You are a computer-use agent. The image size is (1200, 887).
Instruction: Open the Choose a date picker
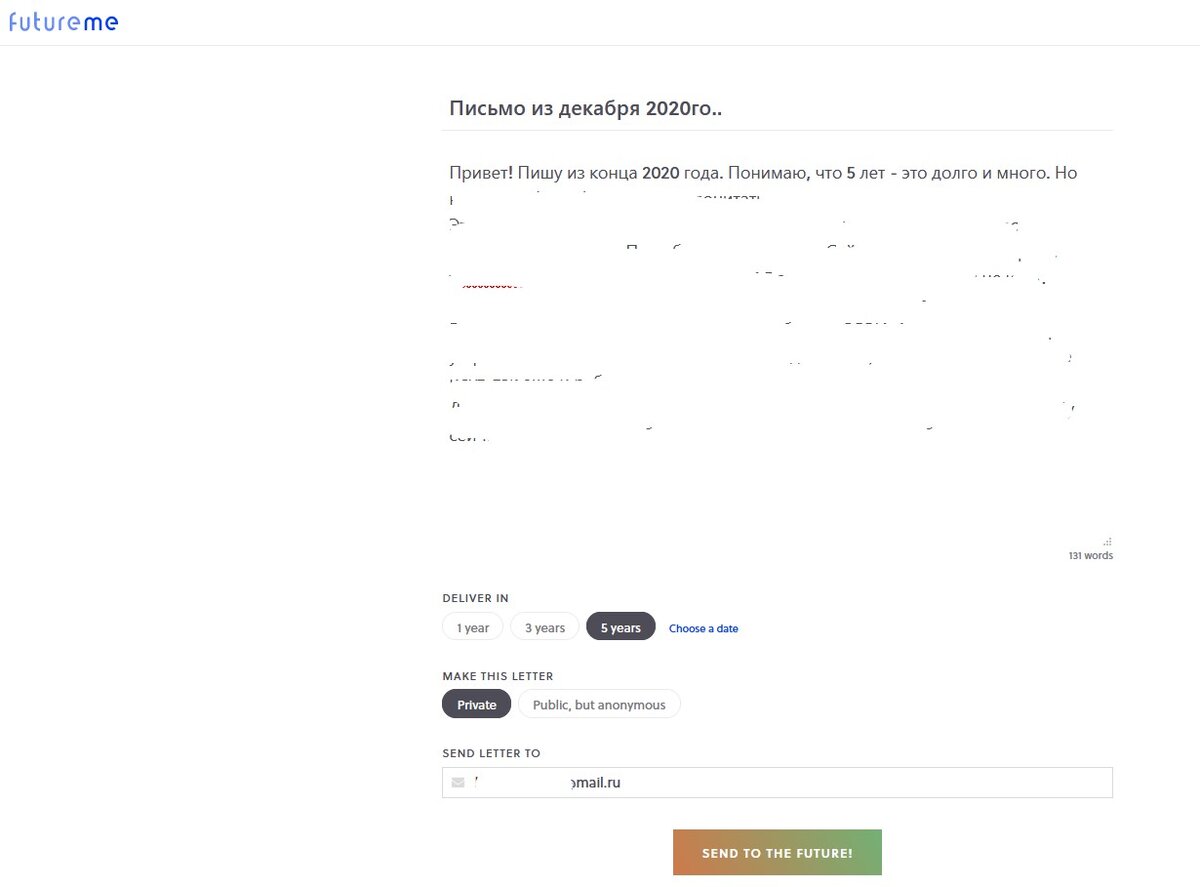point(704,629)
